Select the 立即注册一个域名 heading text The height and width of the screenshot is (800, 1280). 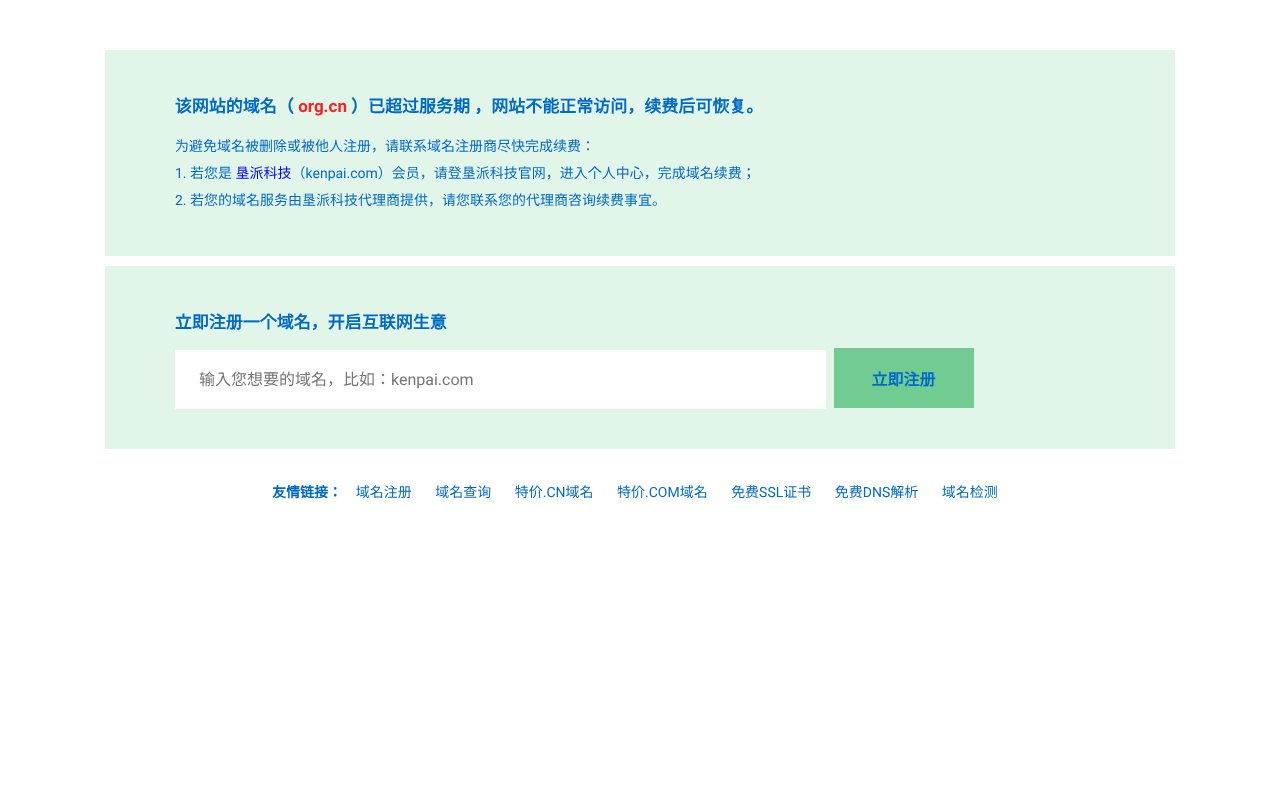[x=311, y=322]
